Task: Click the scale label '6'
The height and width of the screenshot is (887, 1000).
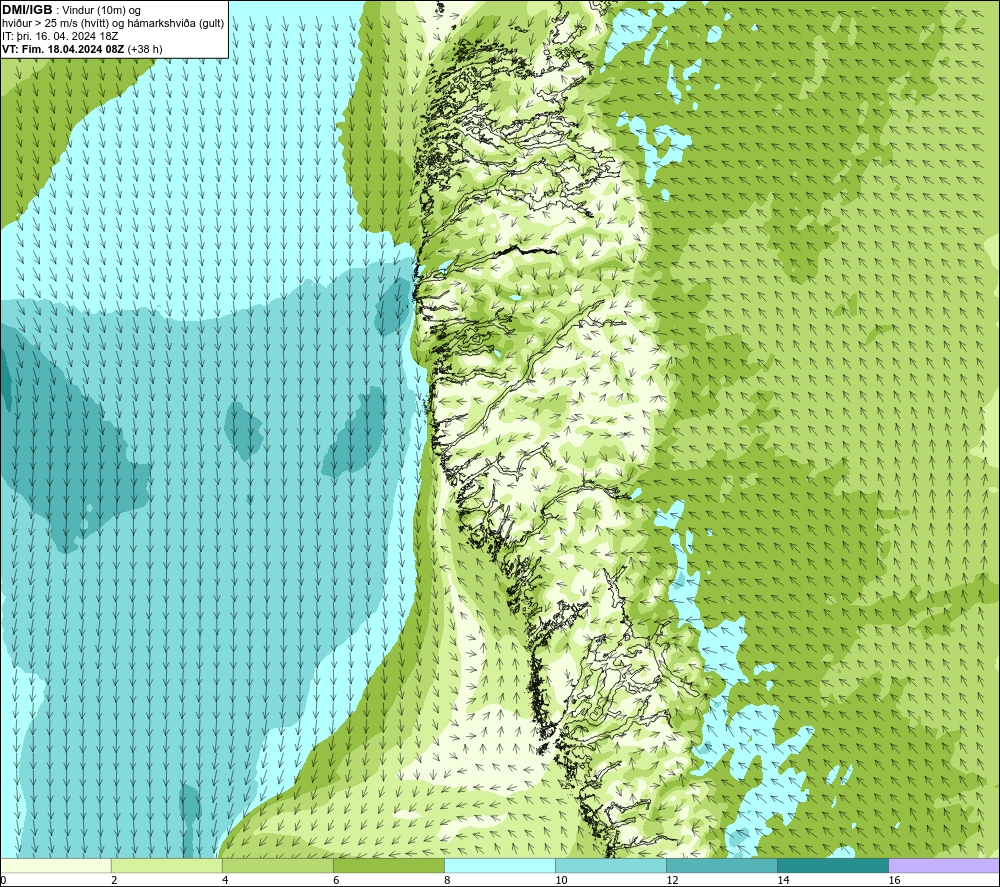Action: [336, 881]
